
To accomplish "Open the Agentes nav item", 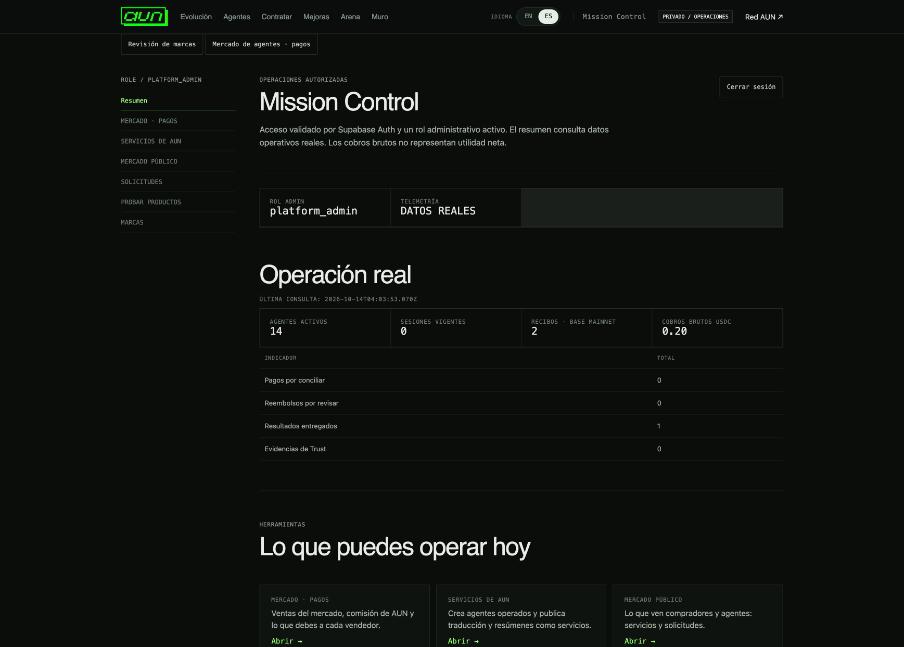I will pyautogui.click(x=237, y=17).
